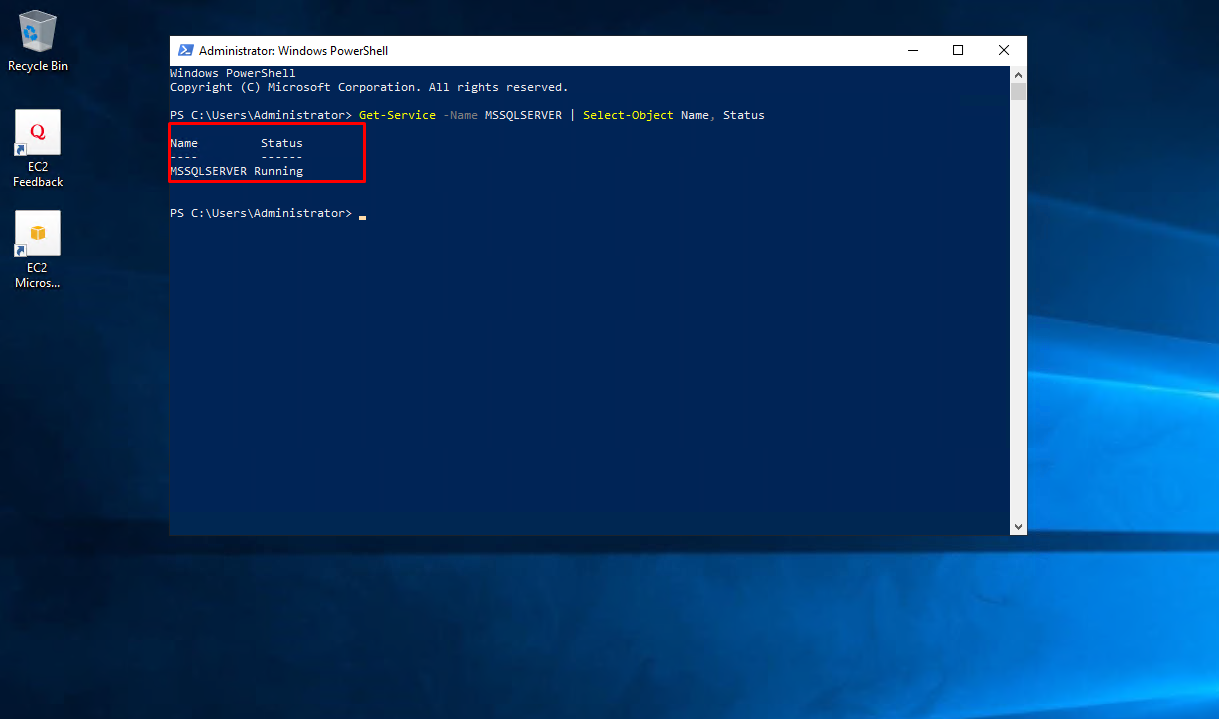Maximize the PowerShell window
This screenshot has height=719, width=1219.
(x=958, y=51)
